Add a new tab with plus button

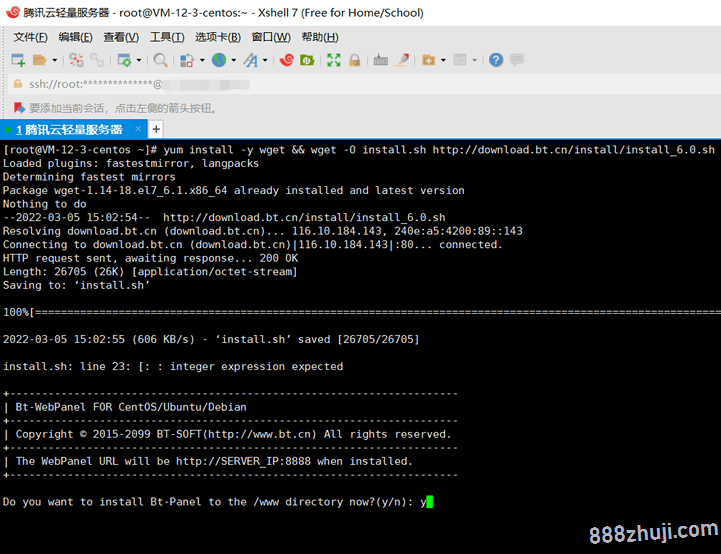point(156,129)
